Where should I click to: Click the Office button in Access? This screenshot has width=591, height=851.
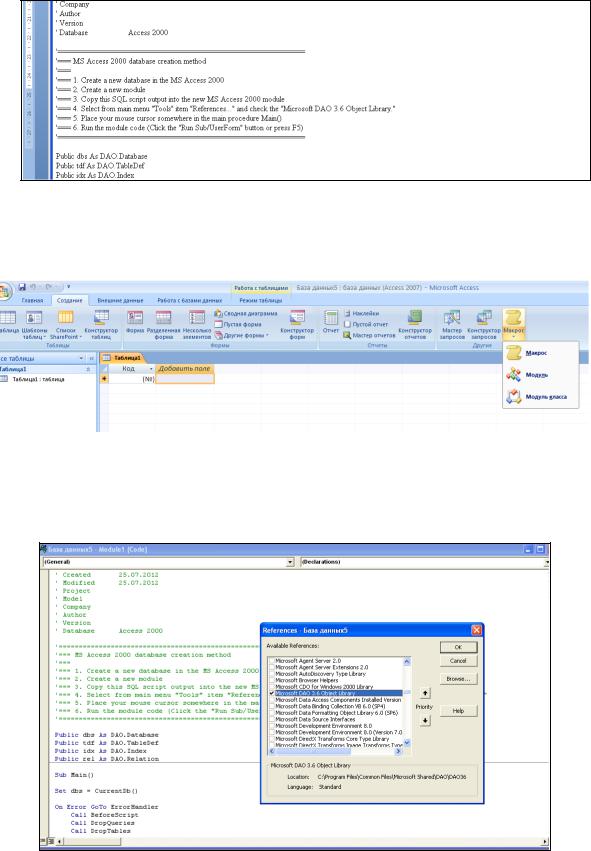tap(5, 291)
